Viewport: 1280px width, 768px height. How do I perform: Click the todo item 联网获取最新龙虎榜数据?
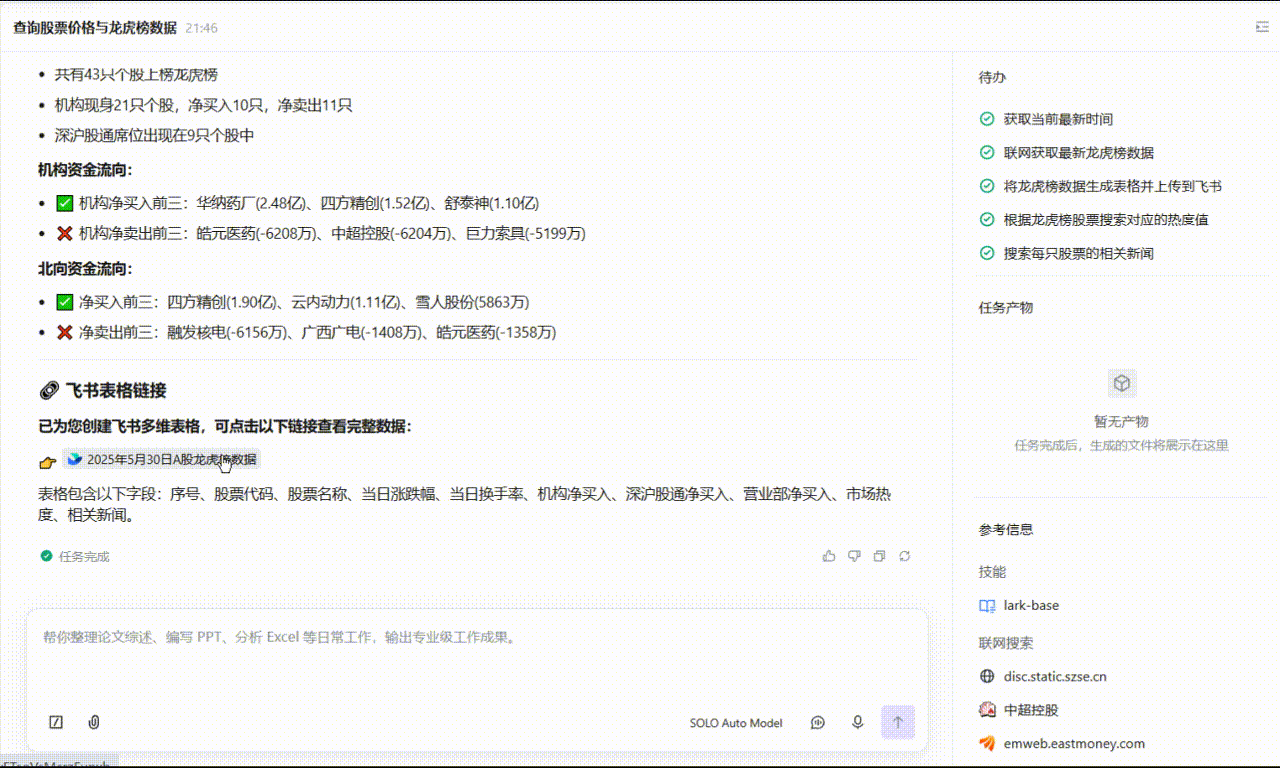click(x=1079, y=153)
